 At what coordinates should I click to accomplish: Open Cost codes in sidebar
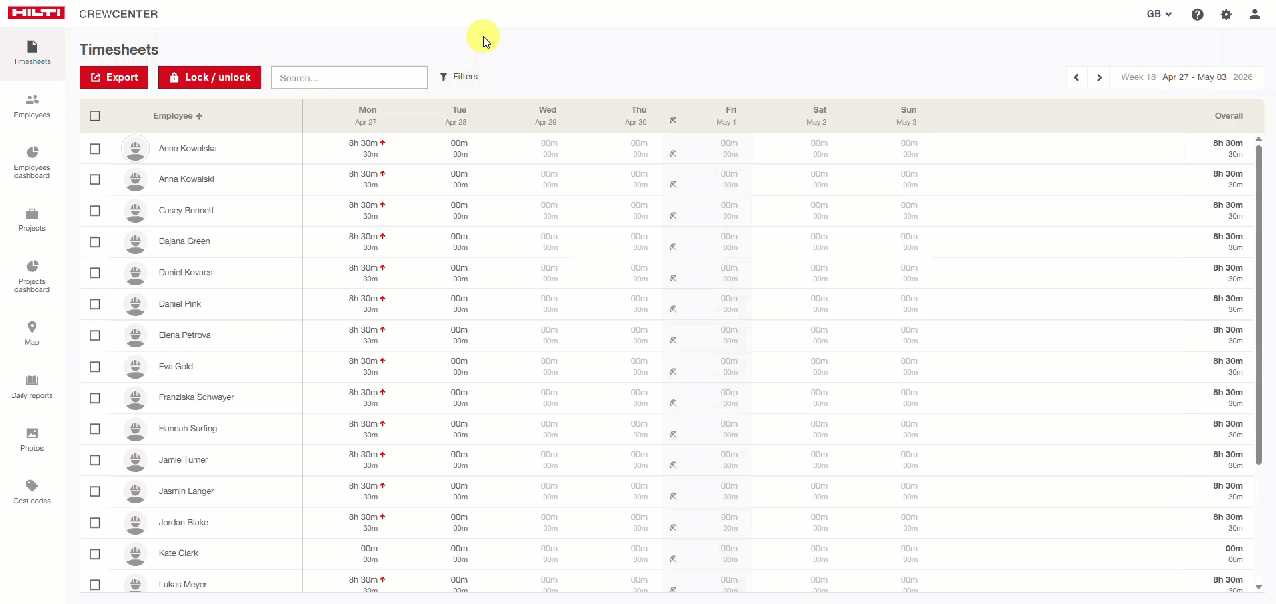click(x=32, y=491)
